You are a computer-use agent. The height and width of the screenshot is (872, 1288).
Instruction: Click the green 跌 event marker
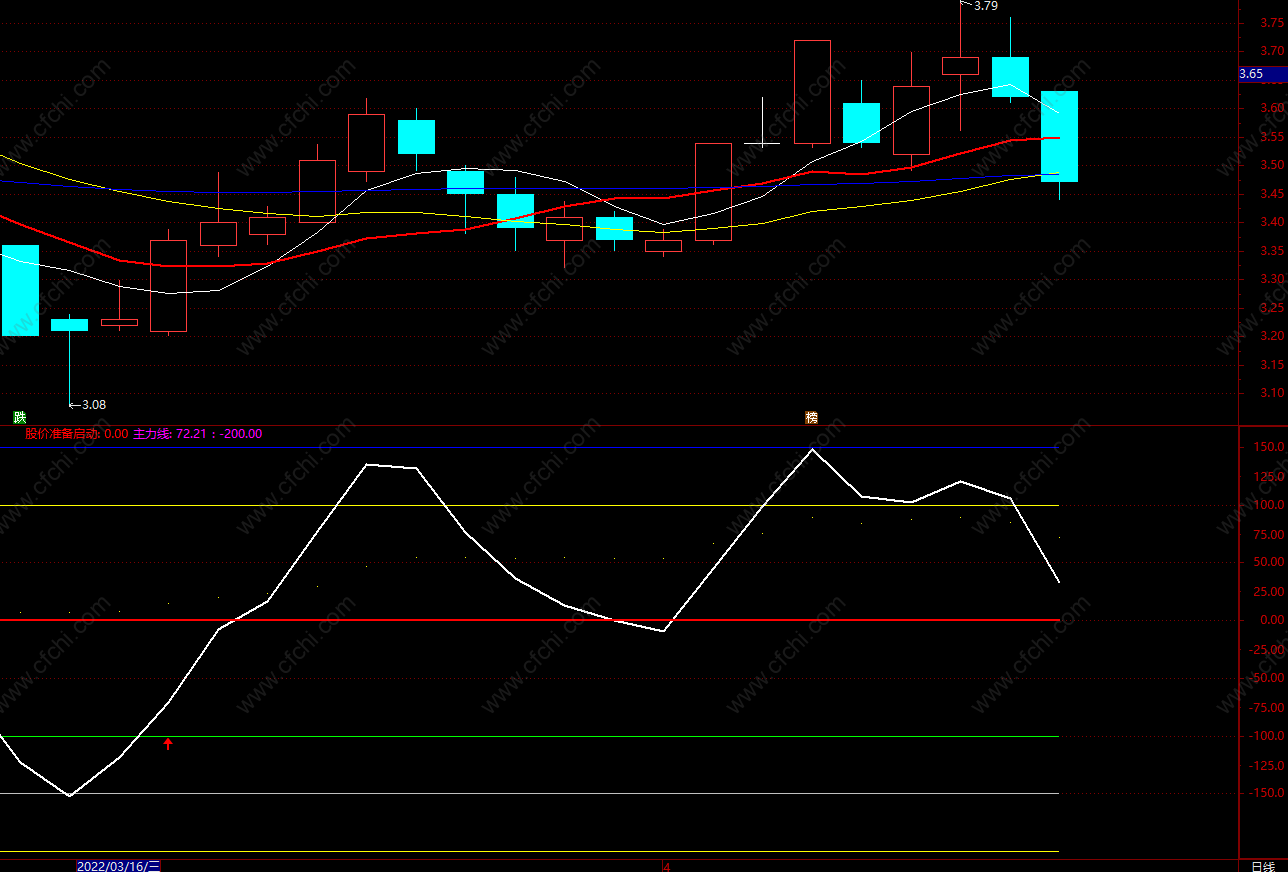(x=19, y=417)
